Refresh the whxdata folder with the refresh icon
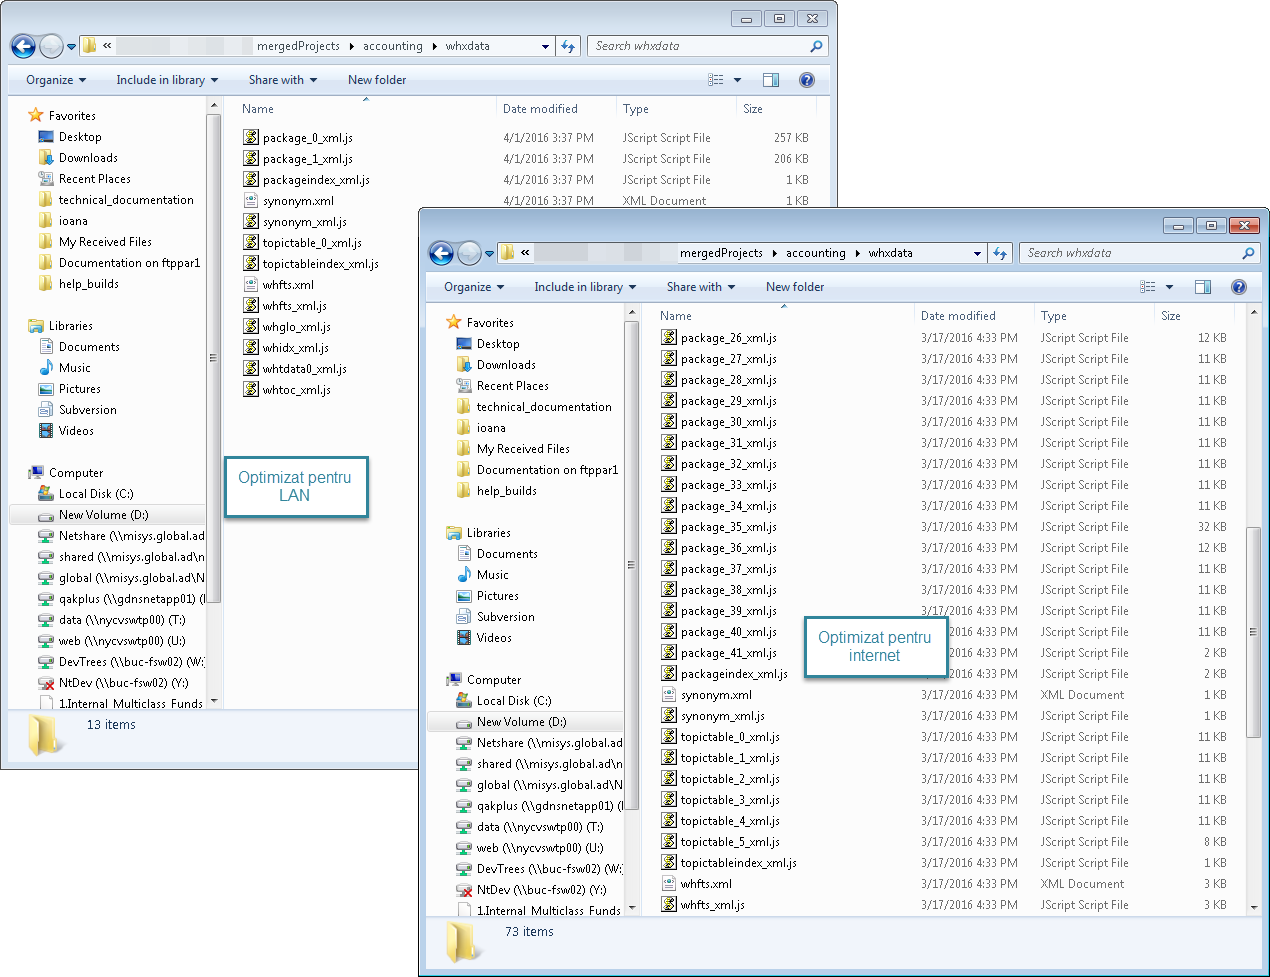The image size is (1270, 977). click(1001, 253)
